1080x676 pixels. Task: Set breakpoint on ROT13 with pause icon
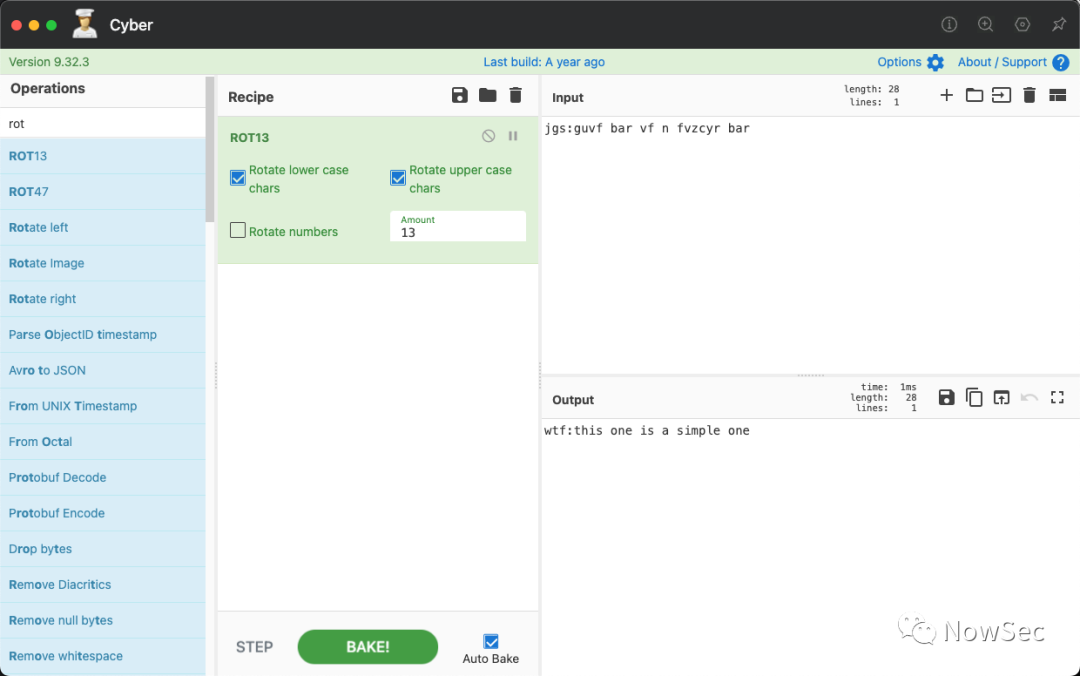tap(513, 136)
